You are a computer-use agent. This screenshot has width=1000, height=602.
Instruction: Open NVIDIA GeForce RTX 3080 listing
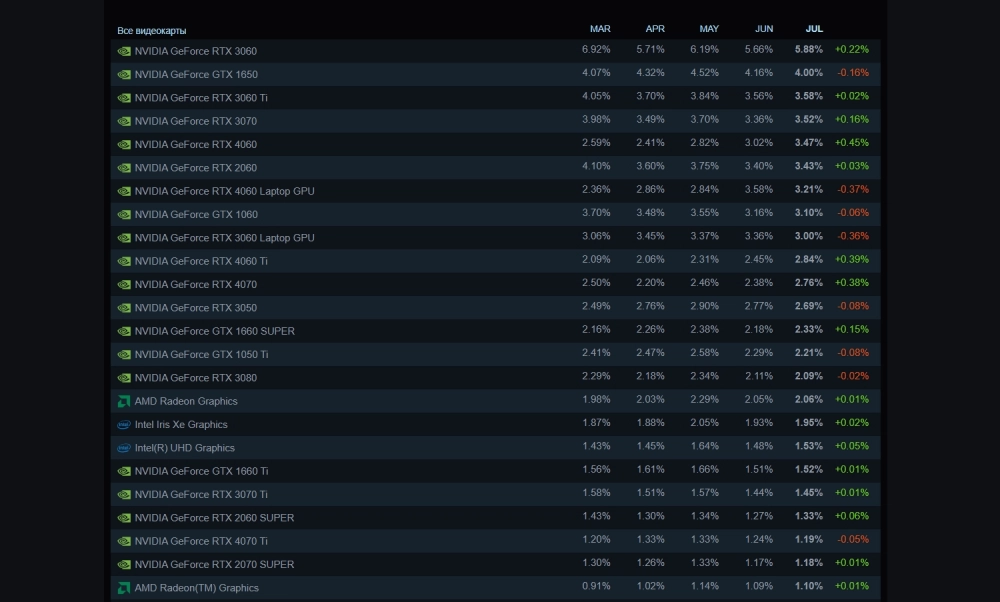(195, 378)
